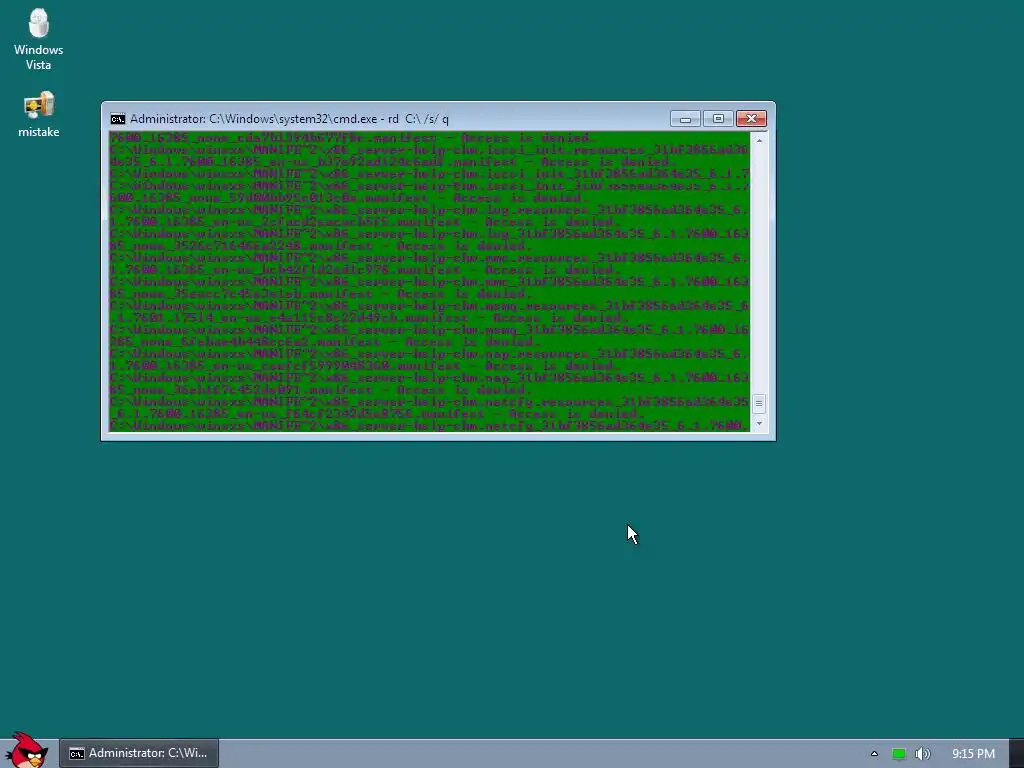Click the cmd window title text
Image resolution: width=1024 pixels, height=768 pixels.
(289, 119)
